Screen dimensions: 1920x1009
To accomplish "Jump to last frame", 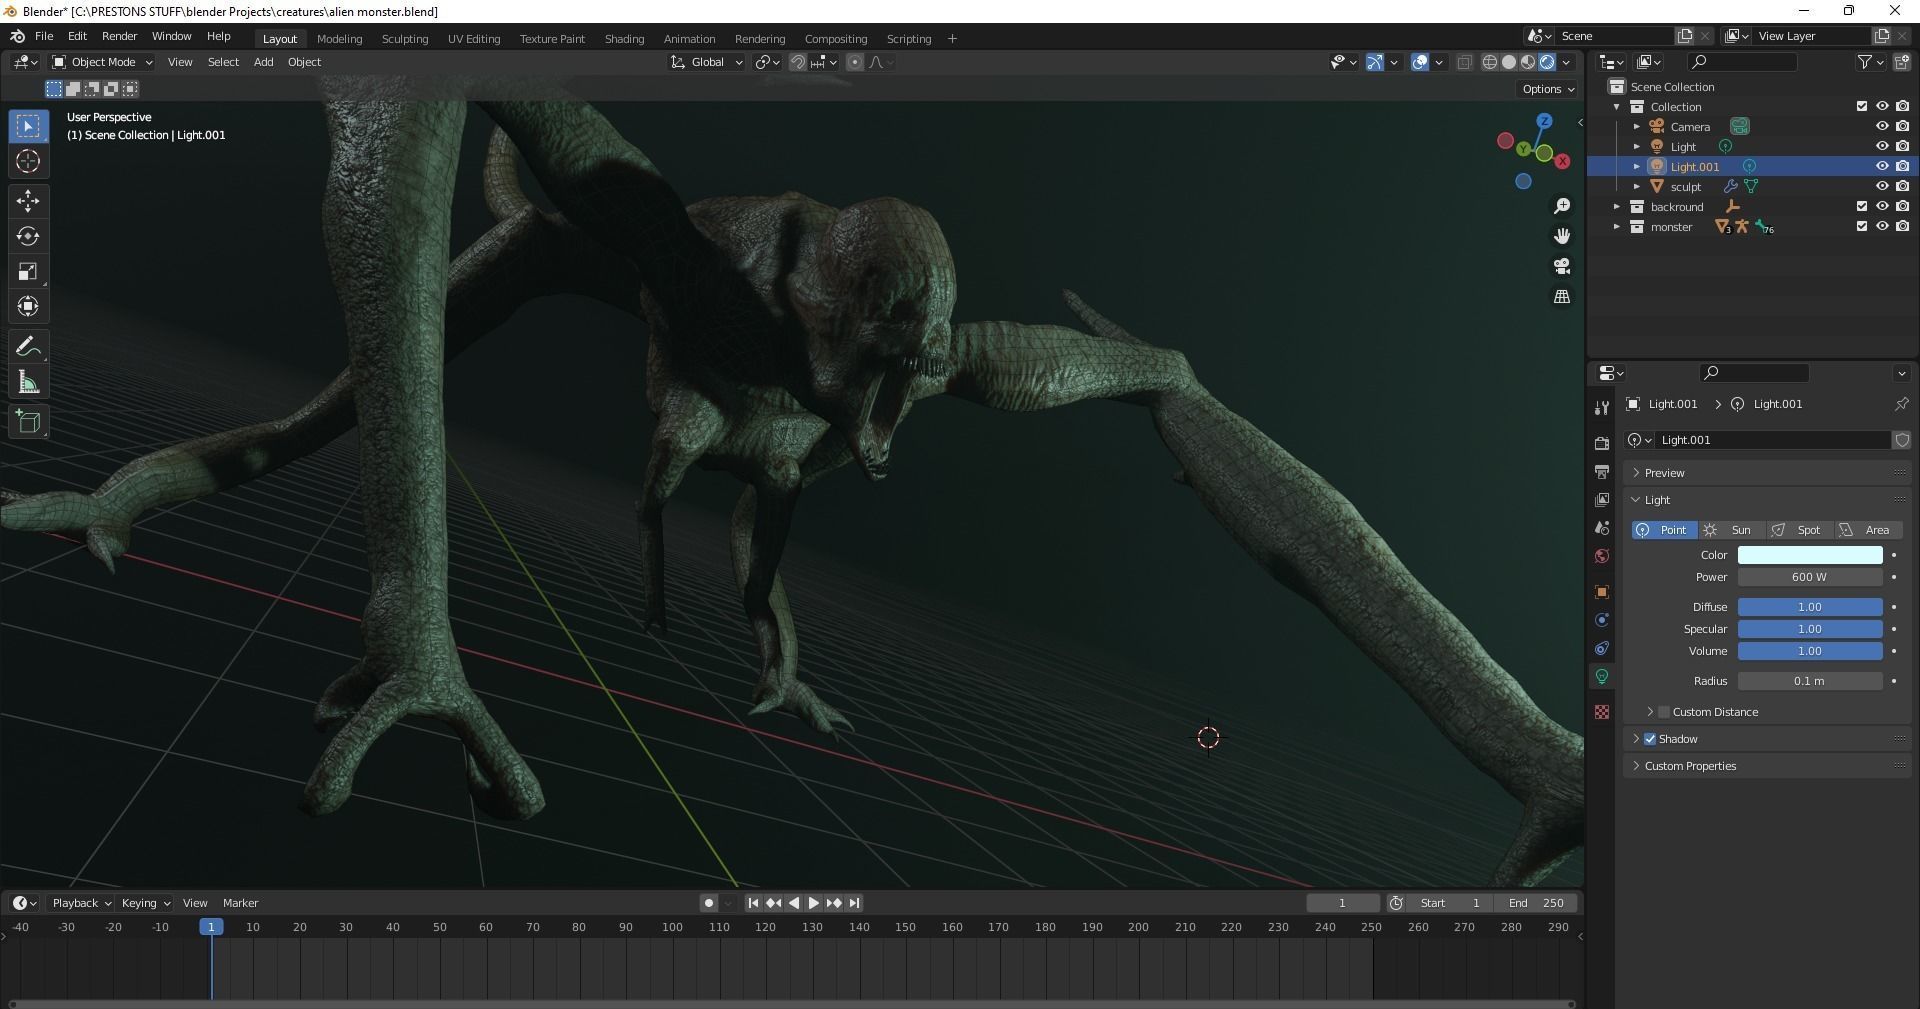I will (x=854, y=903).
